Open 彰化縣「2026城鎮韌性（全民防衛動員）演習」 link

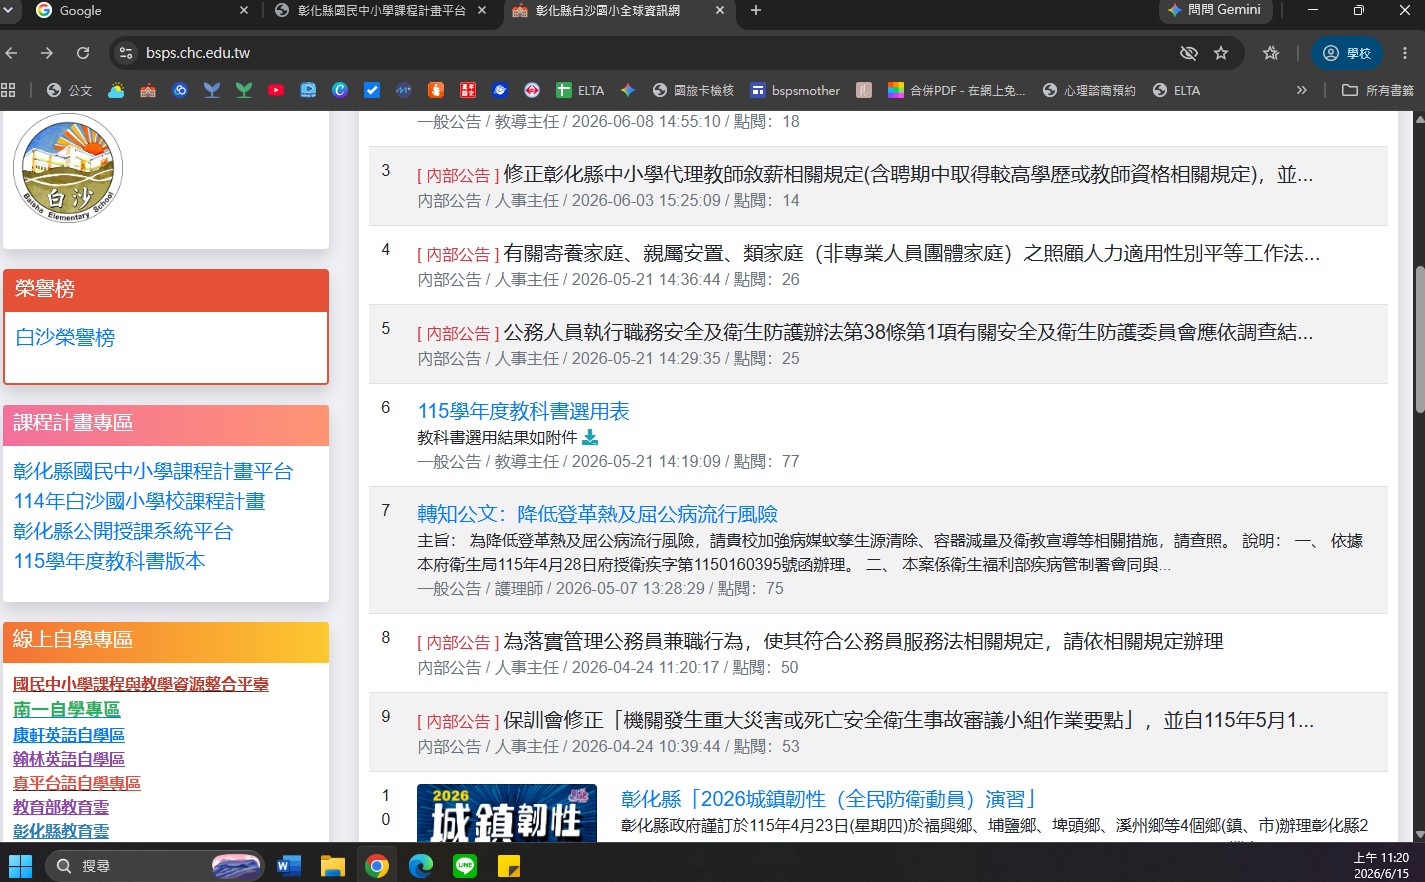(830, 799)
